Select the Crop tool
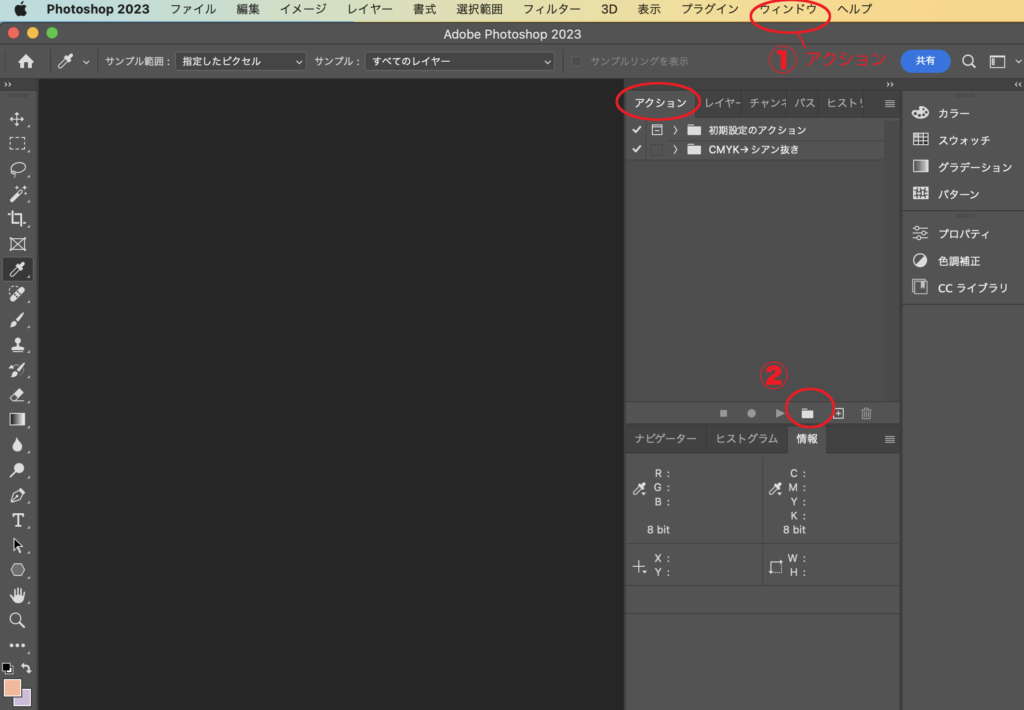The image size is (1024, 710). pyautogui.click(x=18, y=219)
